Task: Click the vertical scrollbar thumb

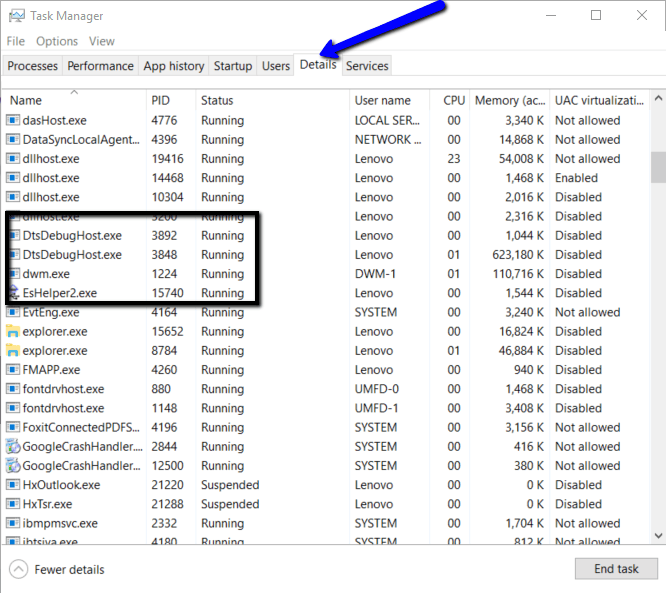Action: point(658,167)
